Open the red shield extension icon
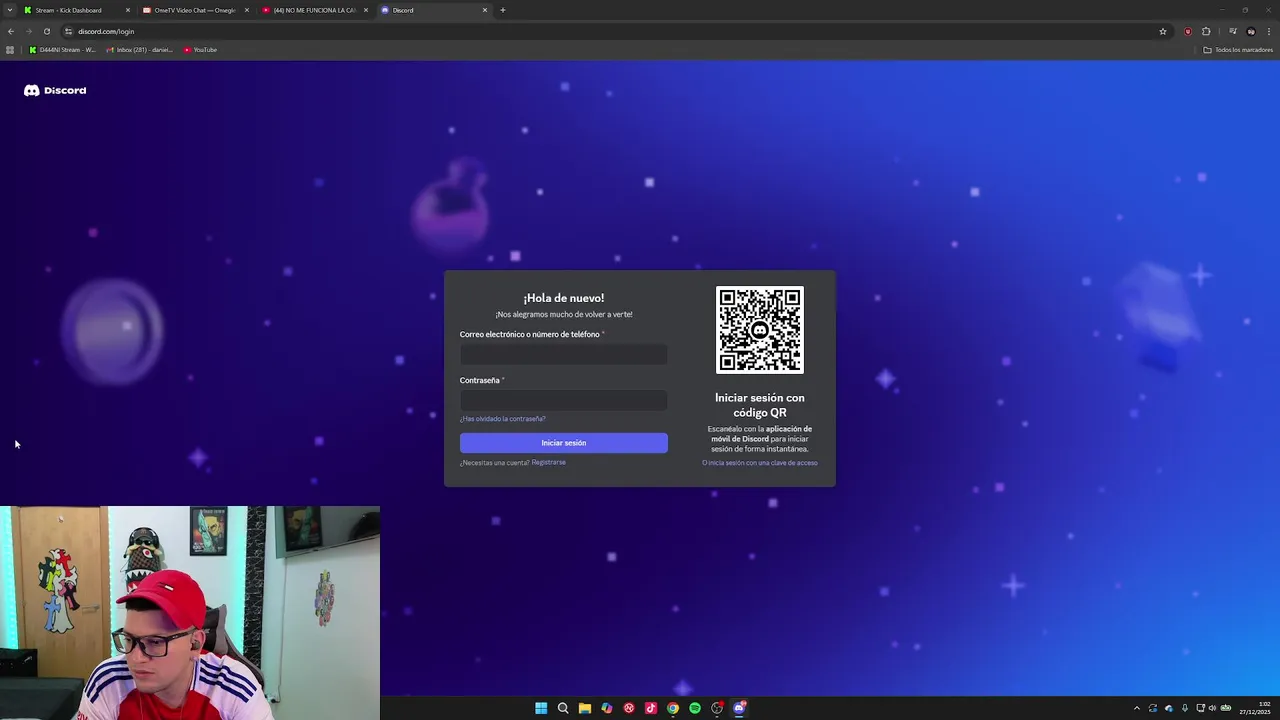The height and width of the screenshot is (720, 1280). (1188, 31)
